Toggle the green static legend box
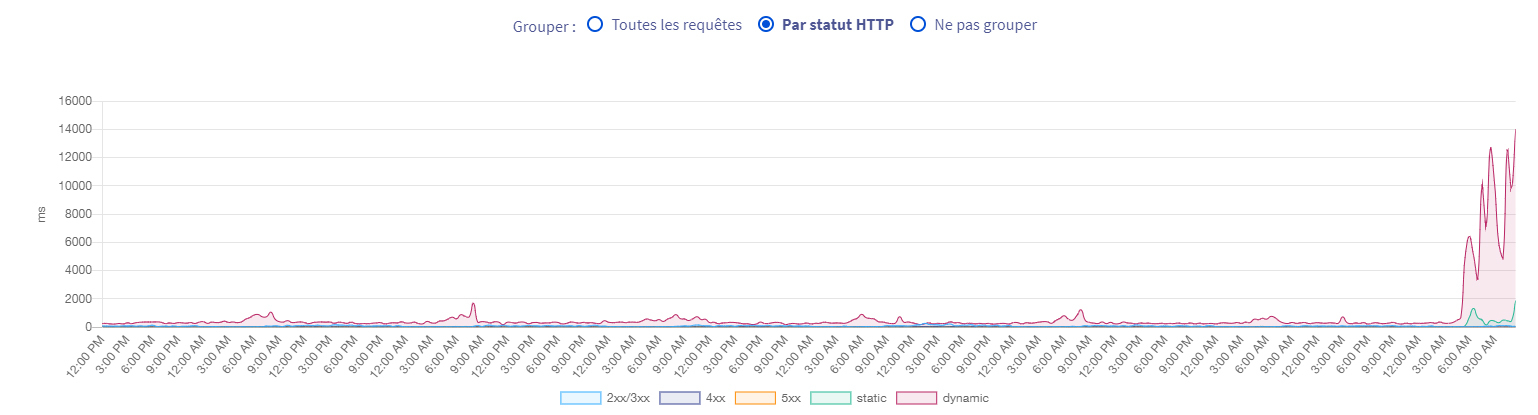Image resolution: width=1538 pixels, height=415 pixels. pyautogui.click(x=830, y=398)
